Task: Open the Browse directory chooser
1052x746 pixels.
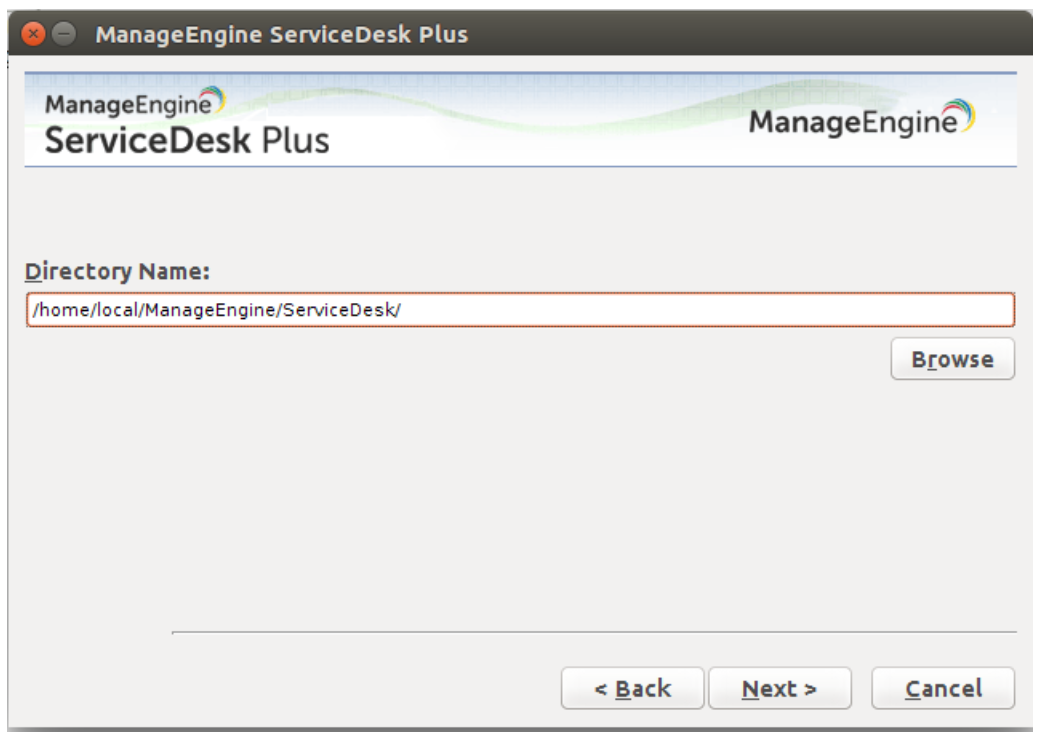Action: [x=952, y=360]
